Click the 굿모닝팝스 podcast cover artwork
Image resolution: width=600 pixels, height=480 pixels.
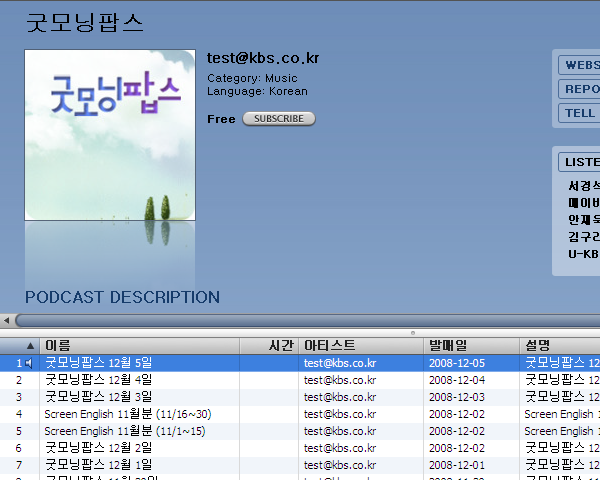click(110, 135)
